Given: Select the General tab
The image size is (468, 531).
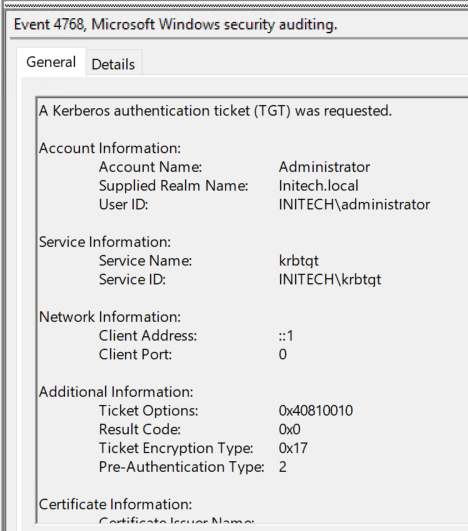Looking at the screenshot, I should click(x=51, y=62).
